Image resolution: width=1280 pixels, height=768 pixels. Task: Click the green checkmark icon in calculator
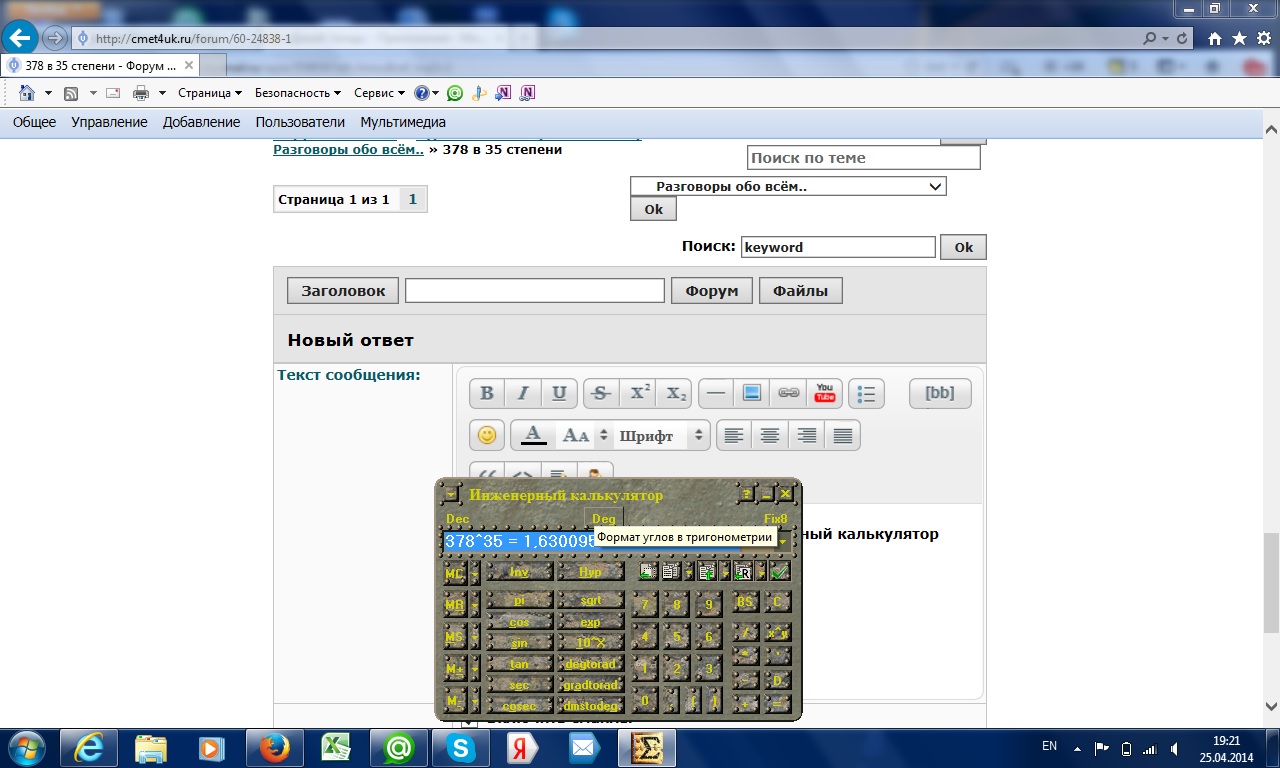[x=780, y=571]
